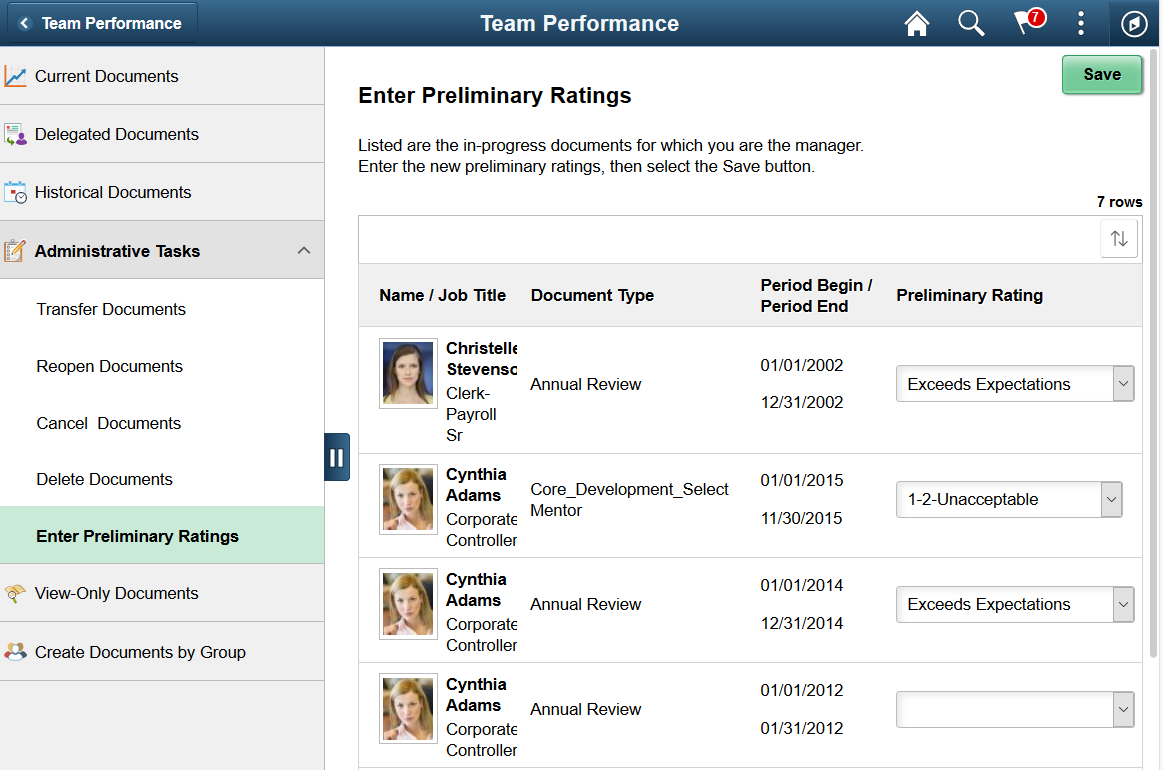Open Historical Documents in the sidebar
This screenshot has height=770, width=1166.
tap(162, 192)
